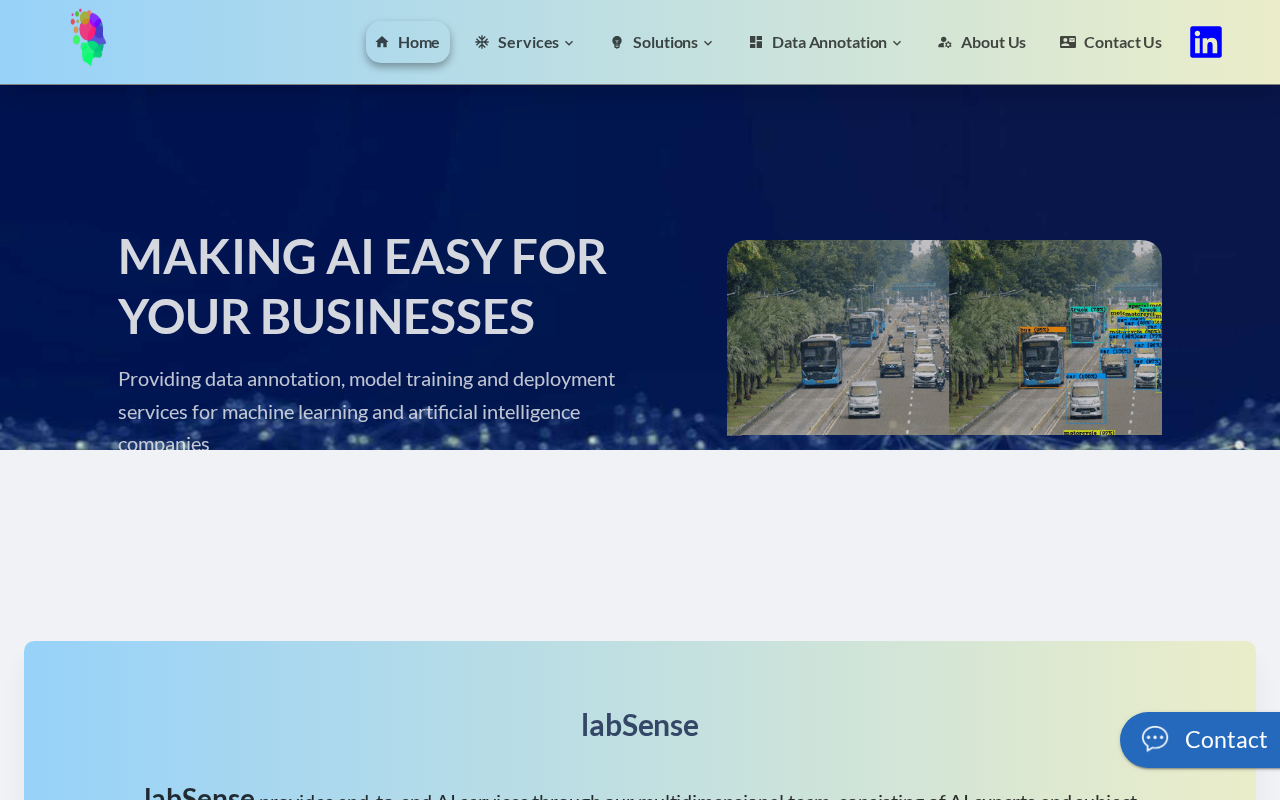Screen dimensions: 1280x800
Task: Click the lightbulb Solutions icon
Action: point(617,42)
